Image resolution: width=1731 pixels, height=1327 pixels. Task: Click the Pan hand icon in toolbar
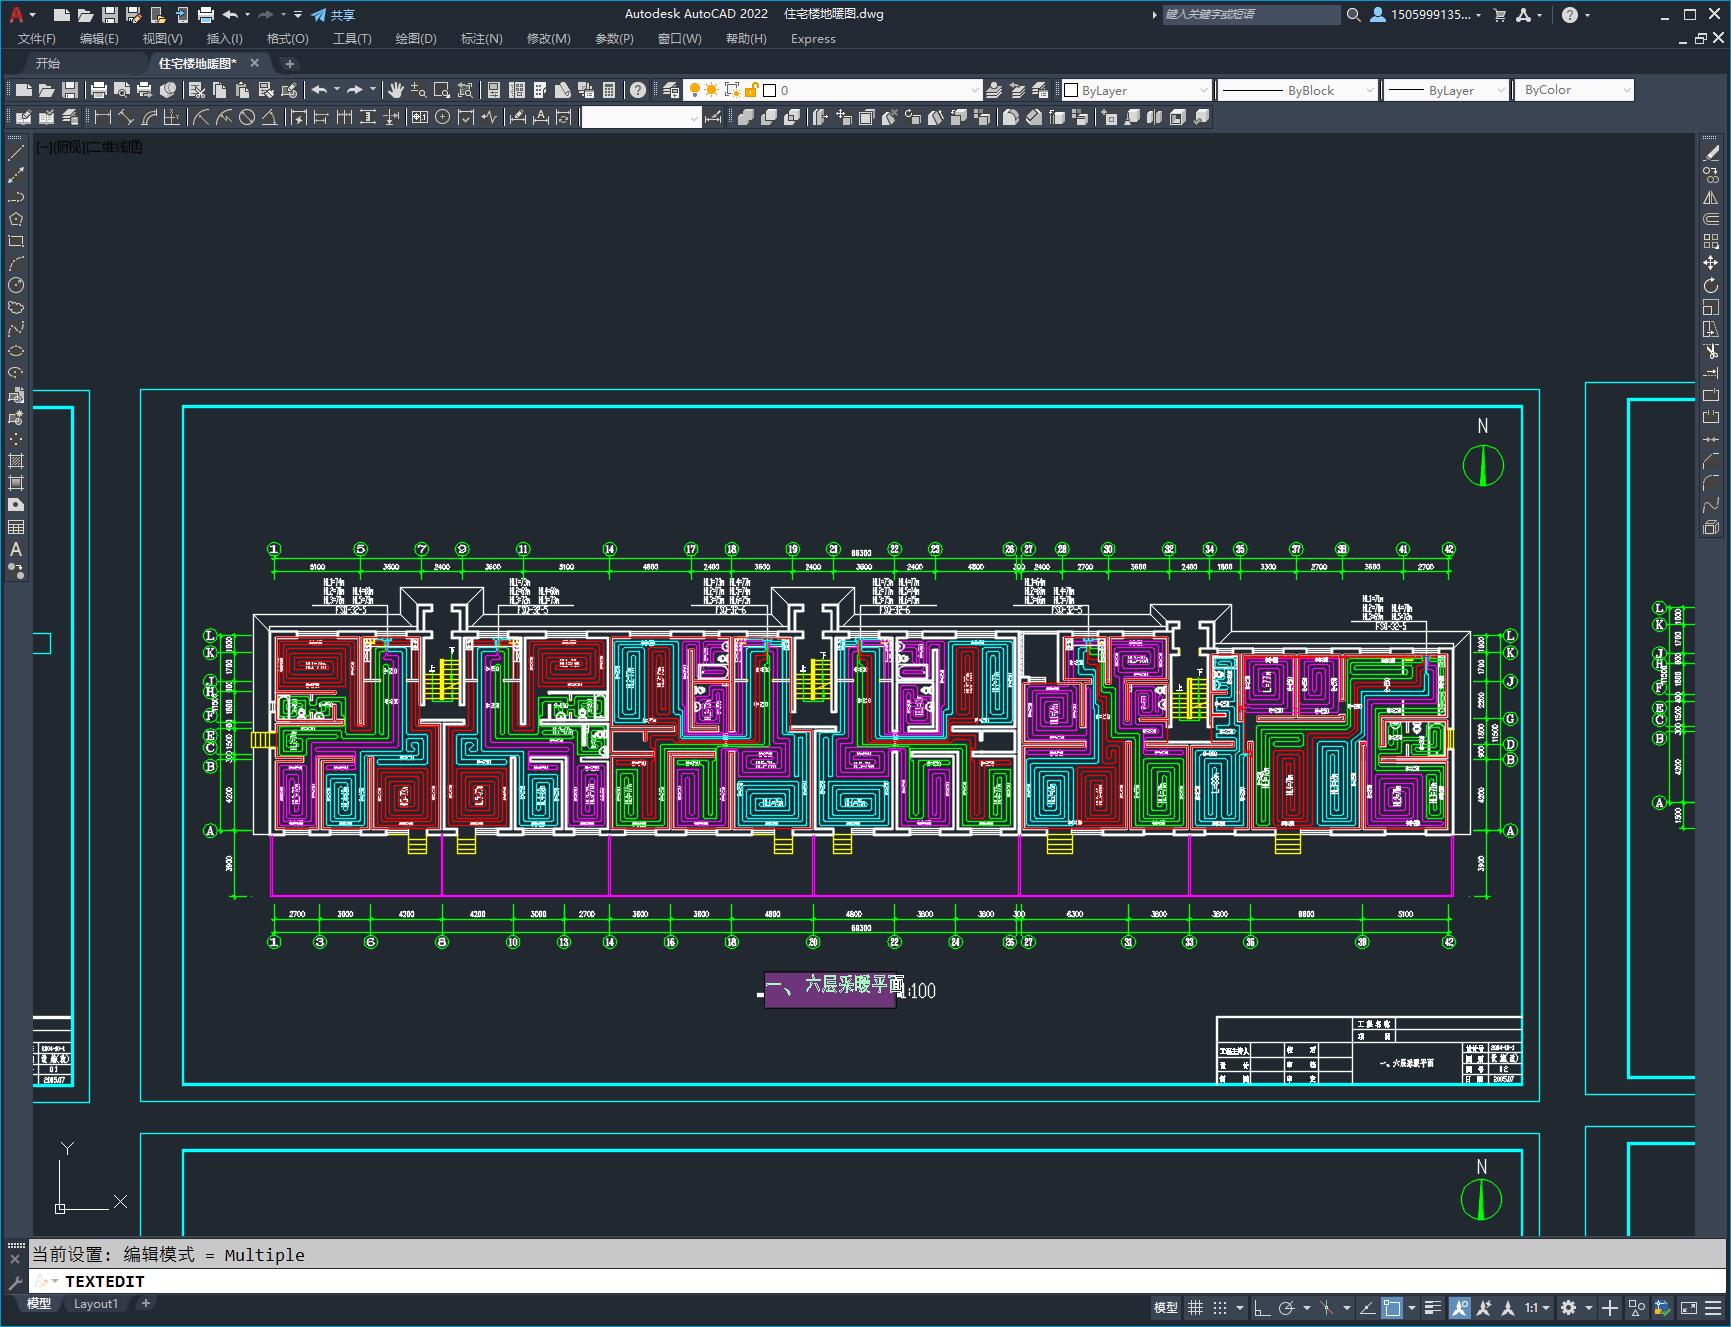click(x=396, y=90)
